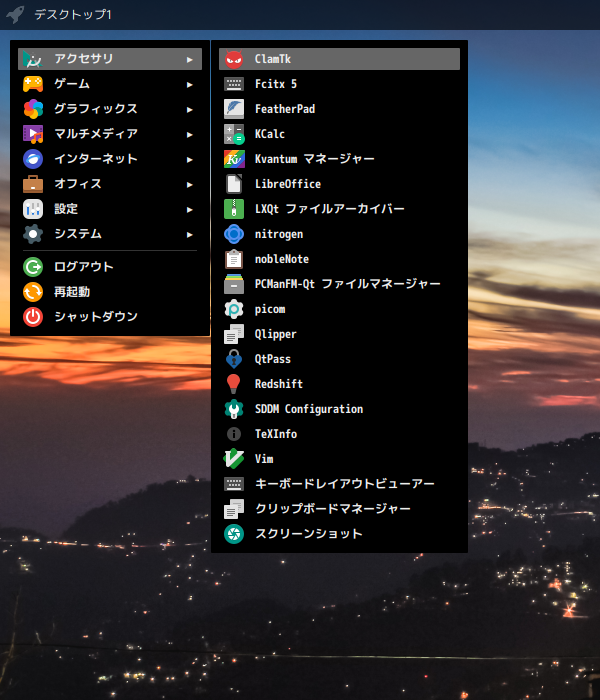Click the スクリーンショット camera icon
600x700 pixels.
coord(234,534)
